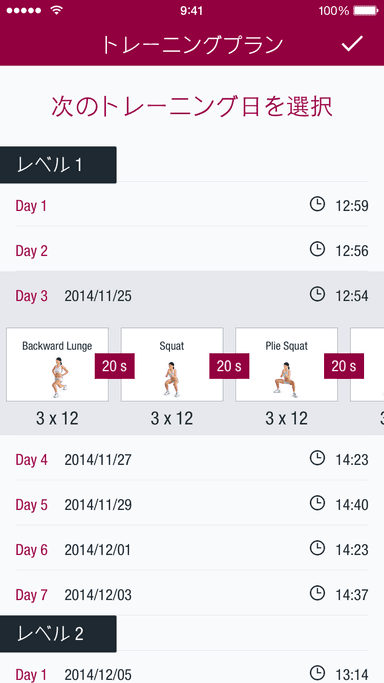Select Day 7 dated 2014/12/03
This screenshot has height=683, width=384.
point(192,595)
